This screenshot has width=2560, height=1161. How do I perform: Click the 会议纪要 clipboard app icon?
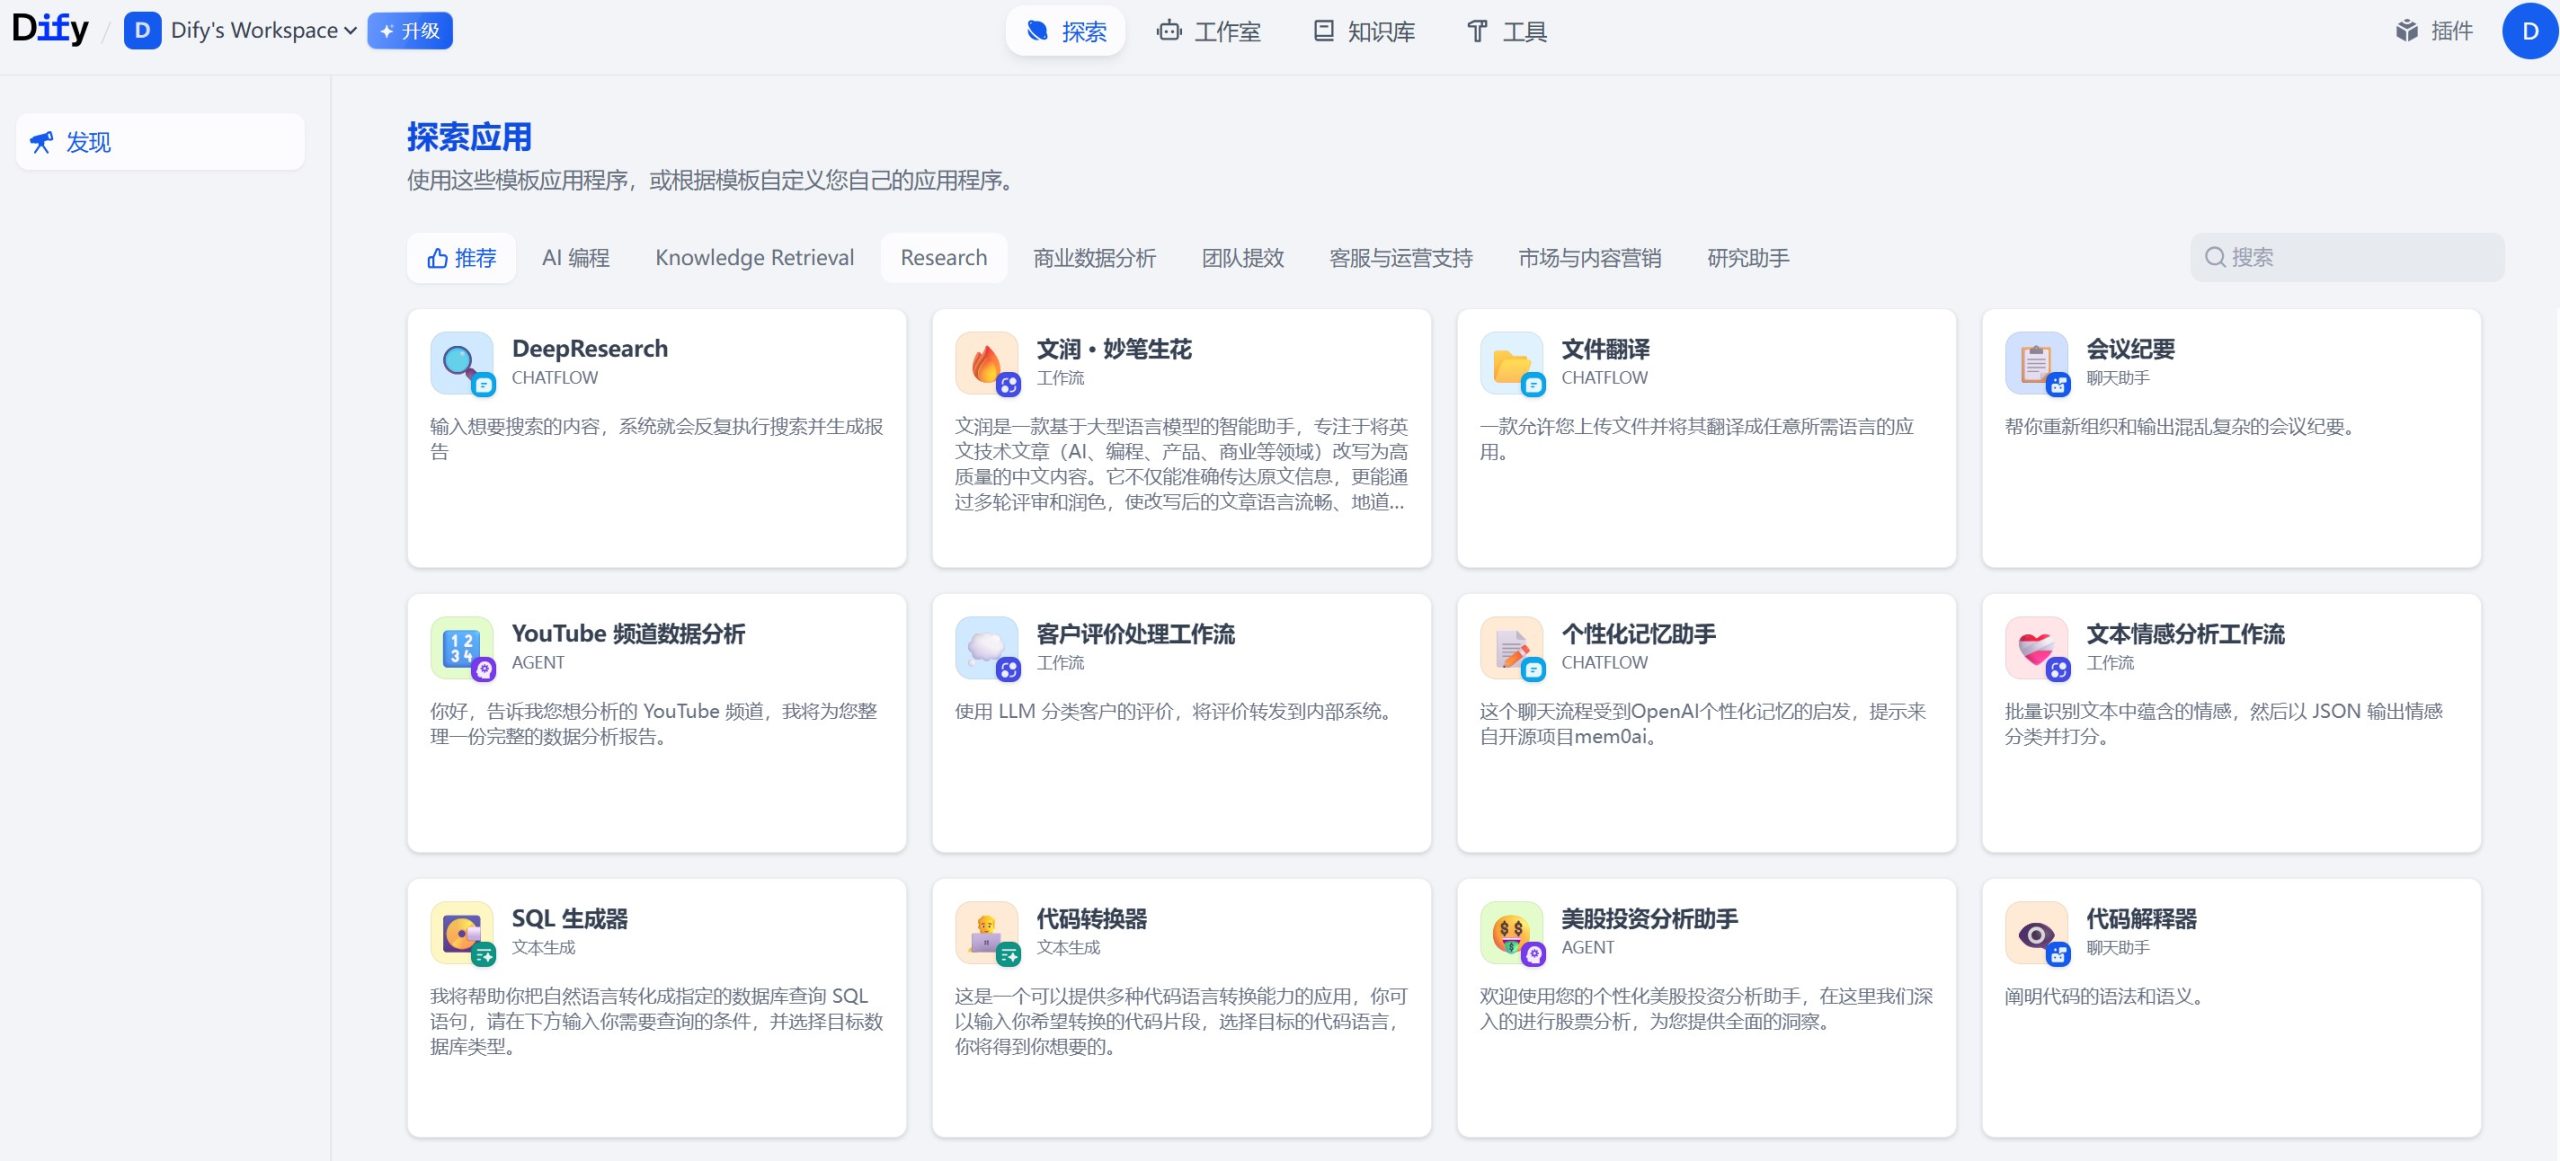[2036, 362]
